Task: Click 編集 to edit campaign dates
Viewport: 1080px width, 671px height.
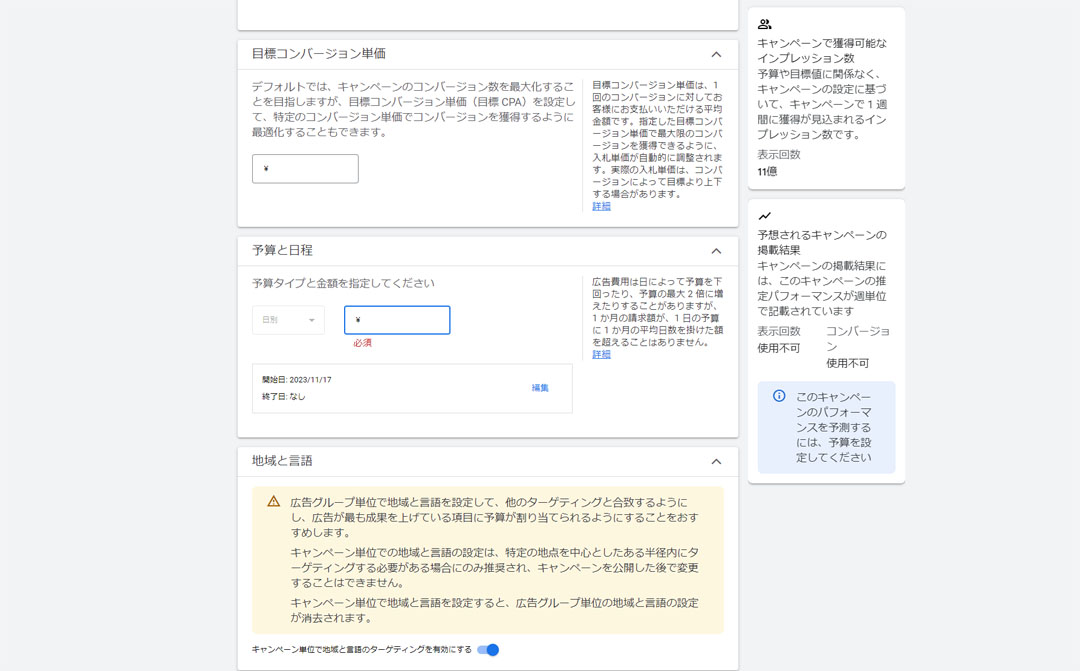Action: 540,388
